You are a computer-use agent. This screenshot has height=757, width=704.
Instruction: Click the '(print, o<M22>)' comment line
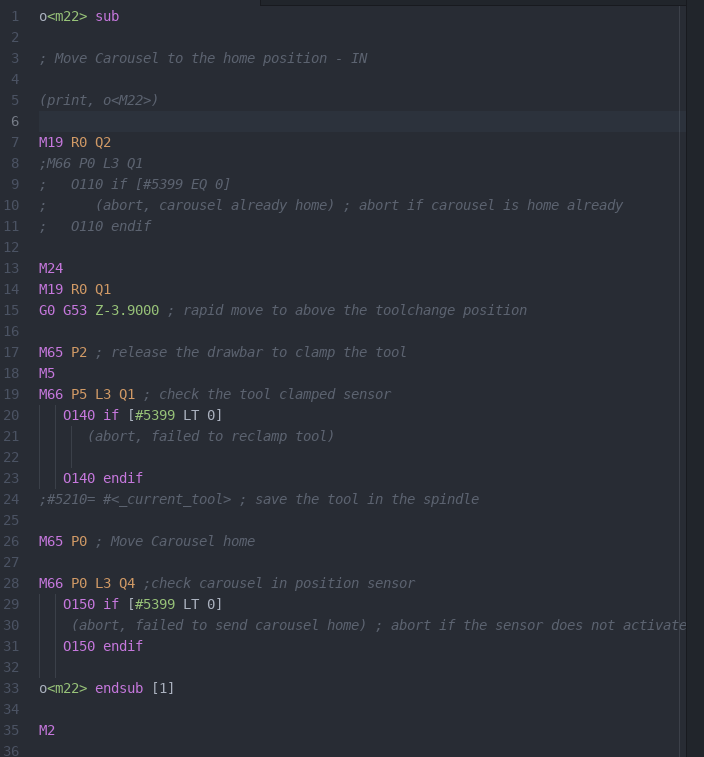[x=99, y=100]
